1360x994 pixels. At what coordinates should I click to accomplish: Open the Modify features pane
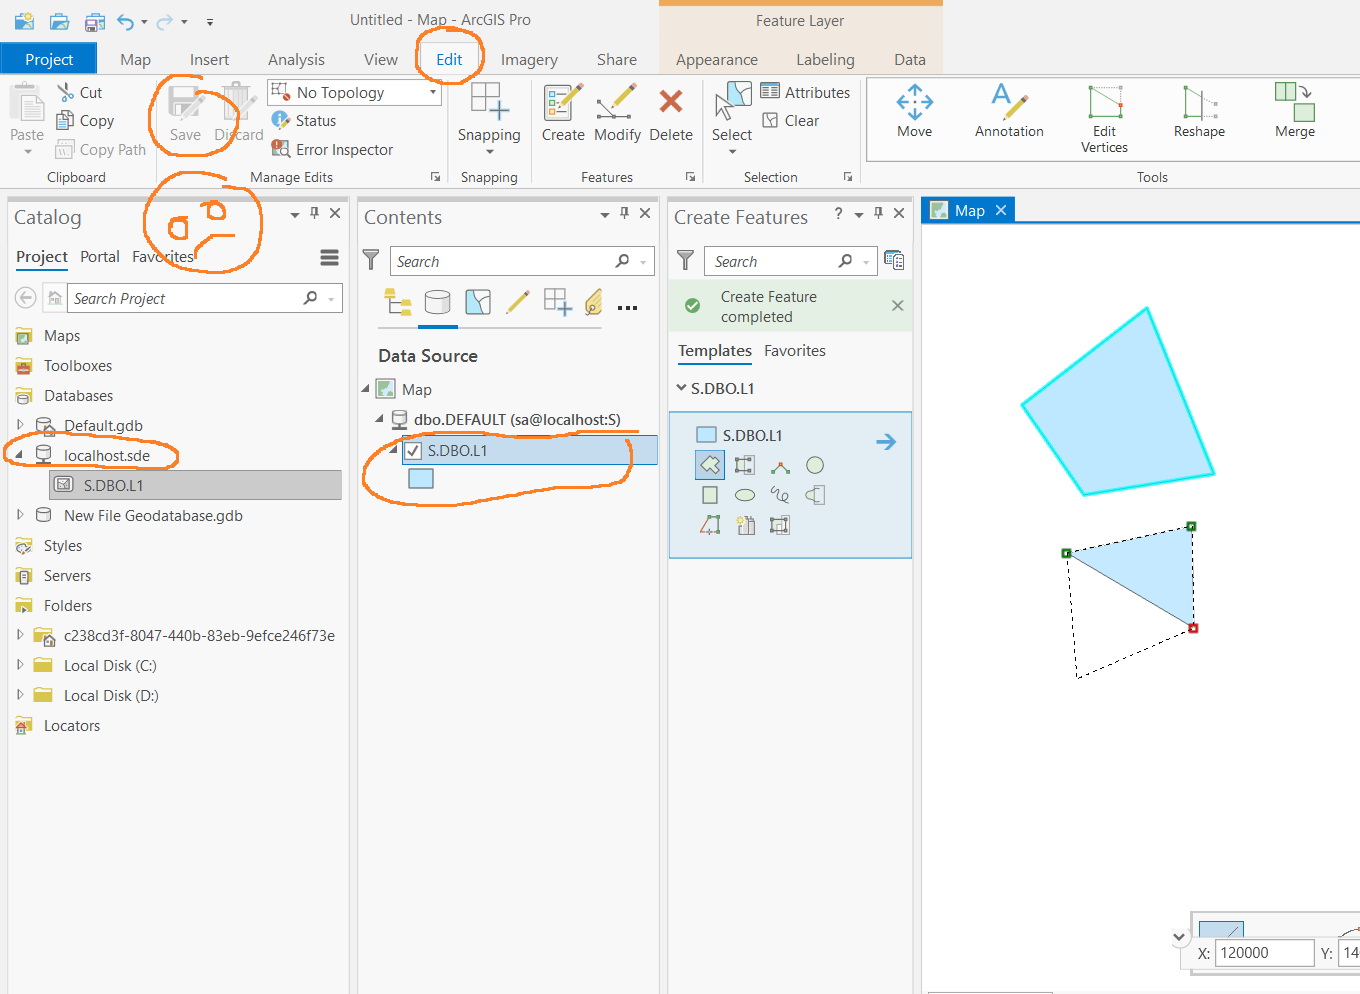(x=617, y=113)
